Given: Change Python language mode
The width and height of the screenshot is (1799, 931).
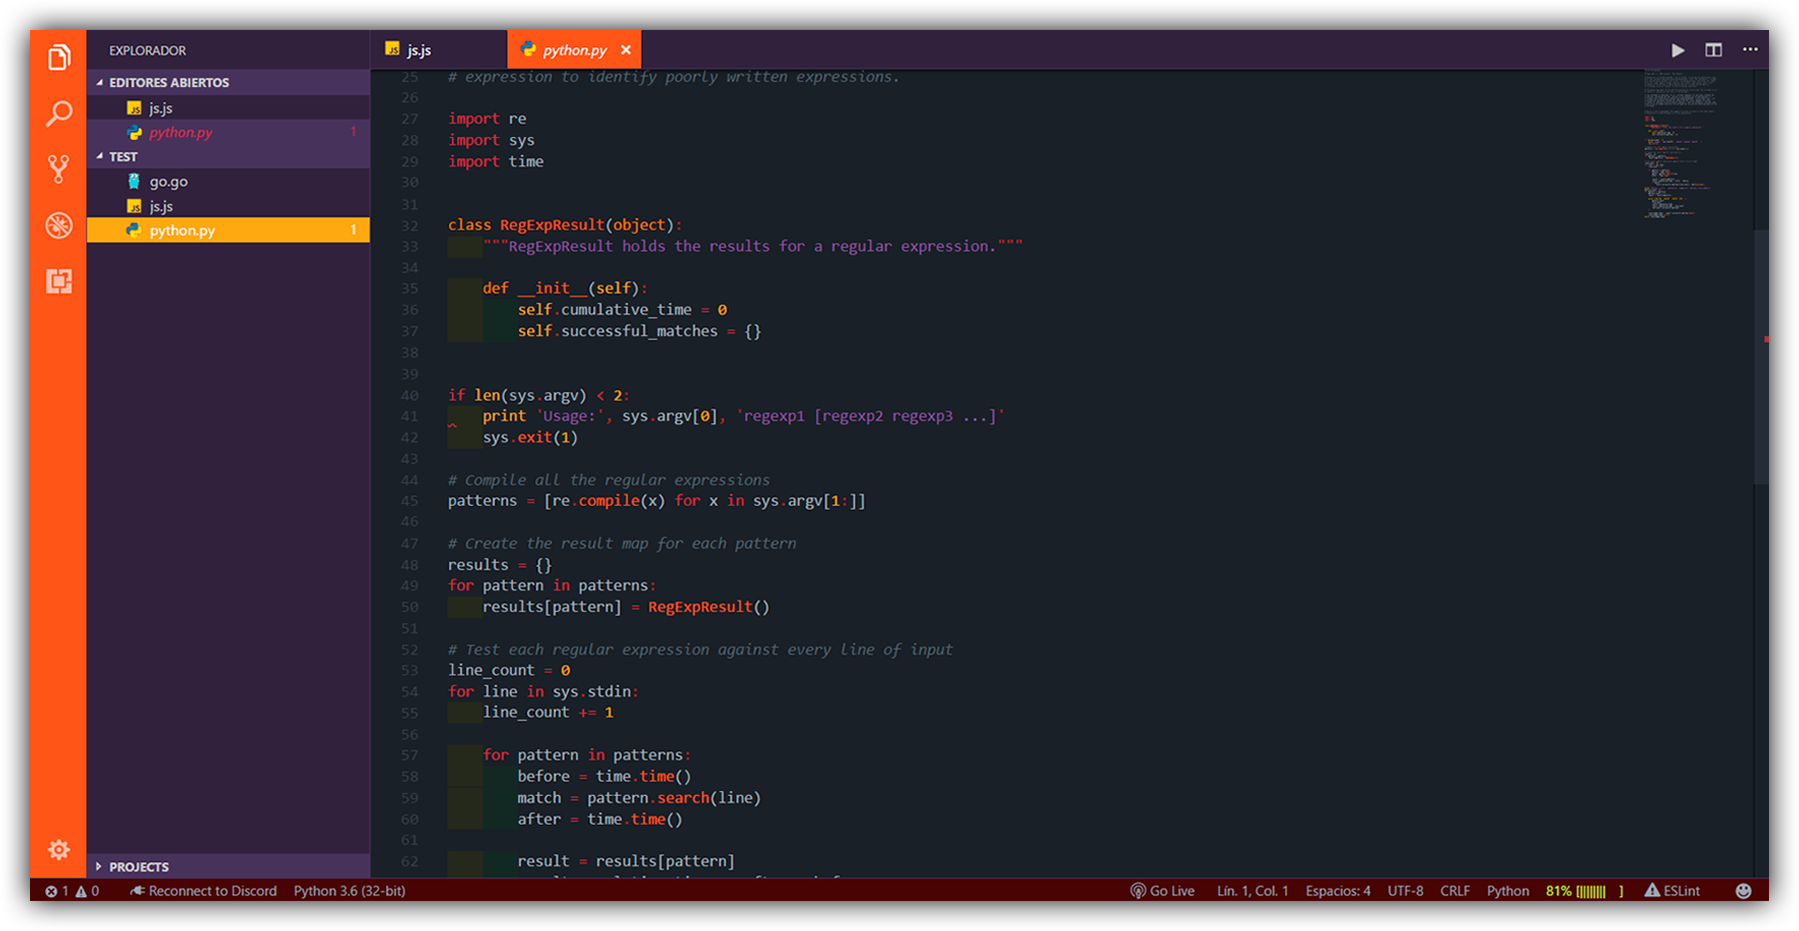Looking at the screenshot, I should tap(1508, 891).
